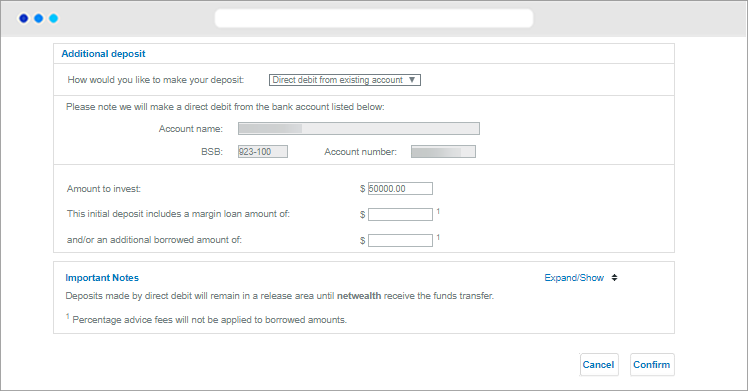Viewport: 748px width, 391px height.
Task: Click the Expand/Show up-down arrow icon
Action: point(614,278)
